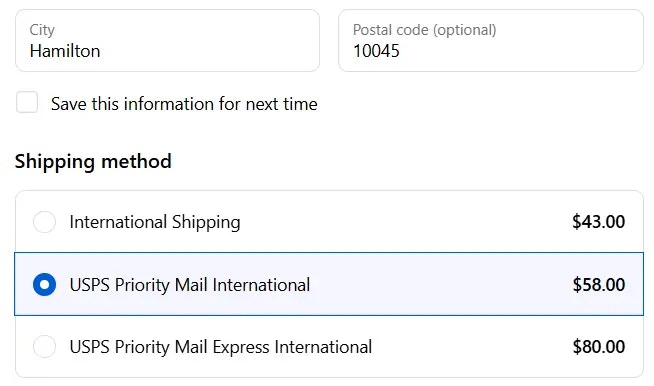Click the Shipping method heading

click(93, 161)
